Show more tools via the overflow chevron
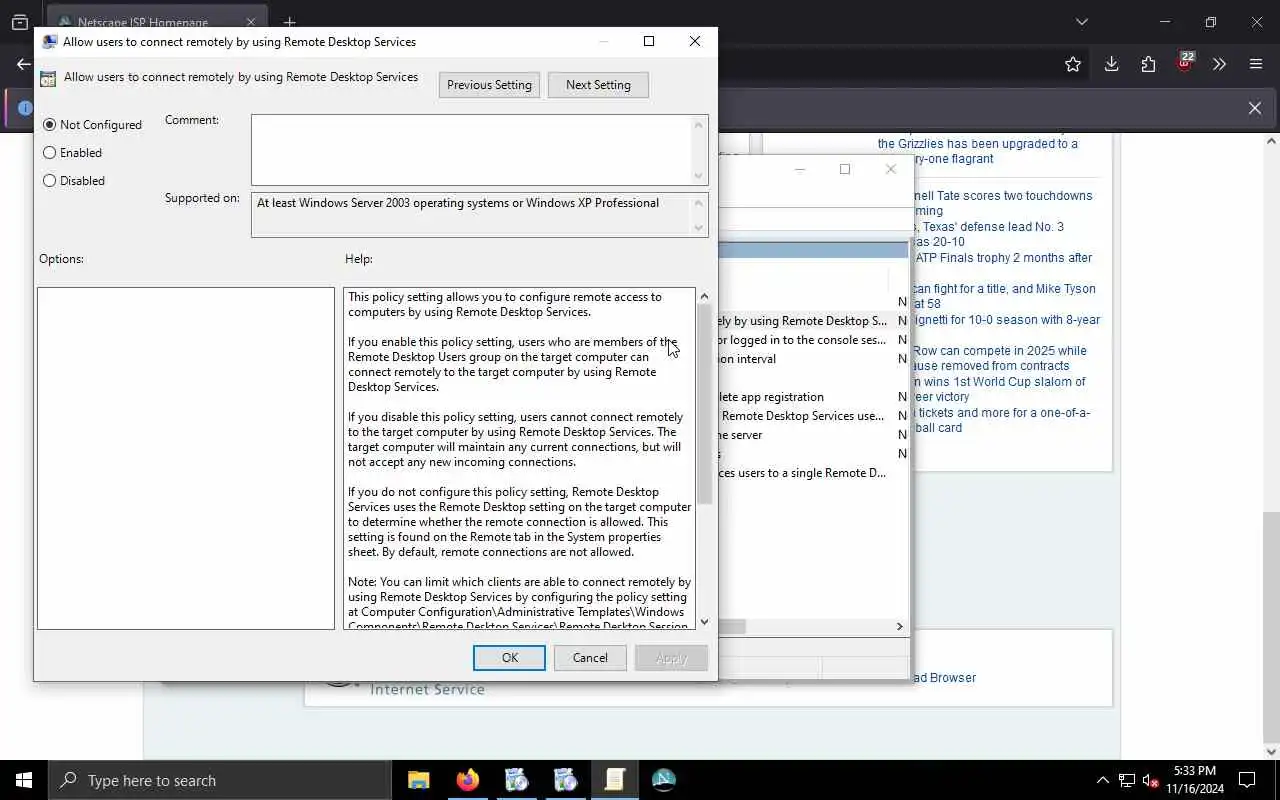1280x800 pixels. 1219,64
